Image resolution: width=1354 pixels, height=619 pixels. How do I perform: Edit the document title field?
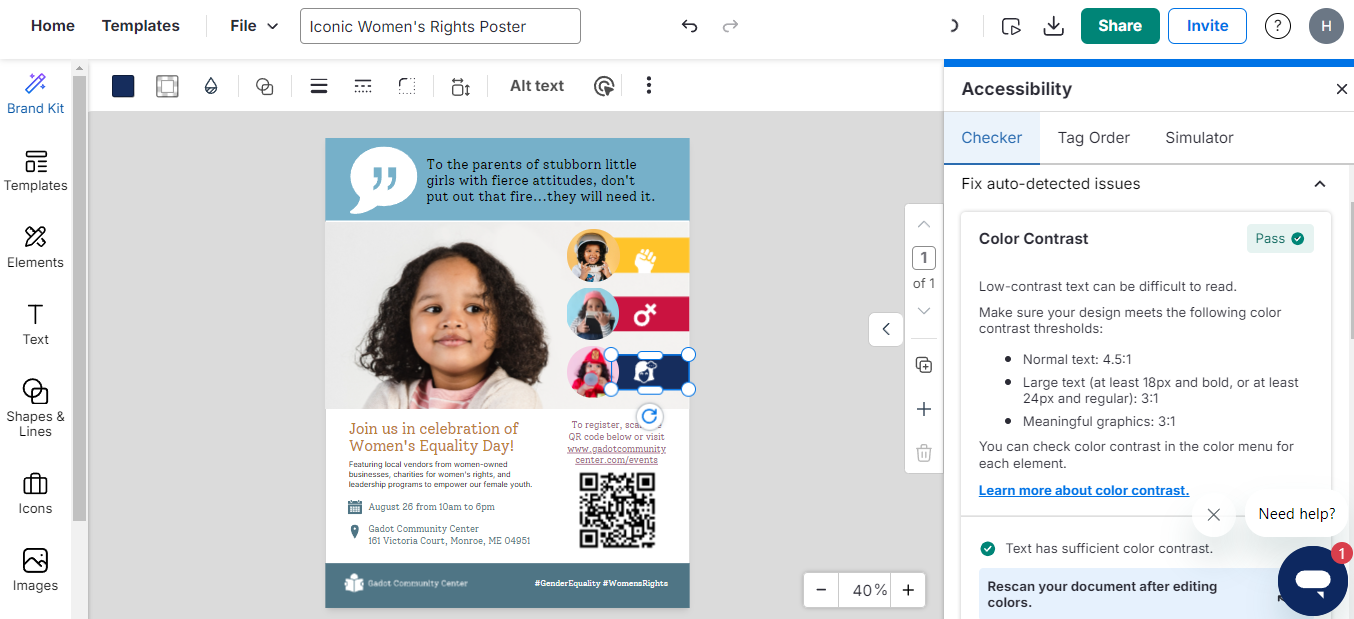440,26
